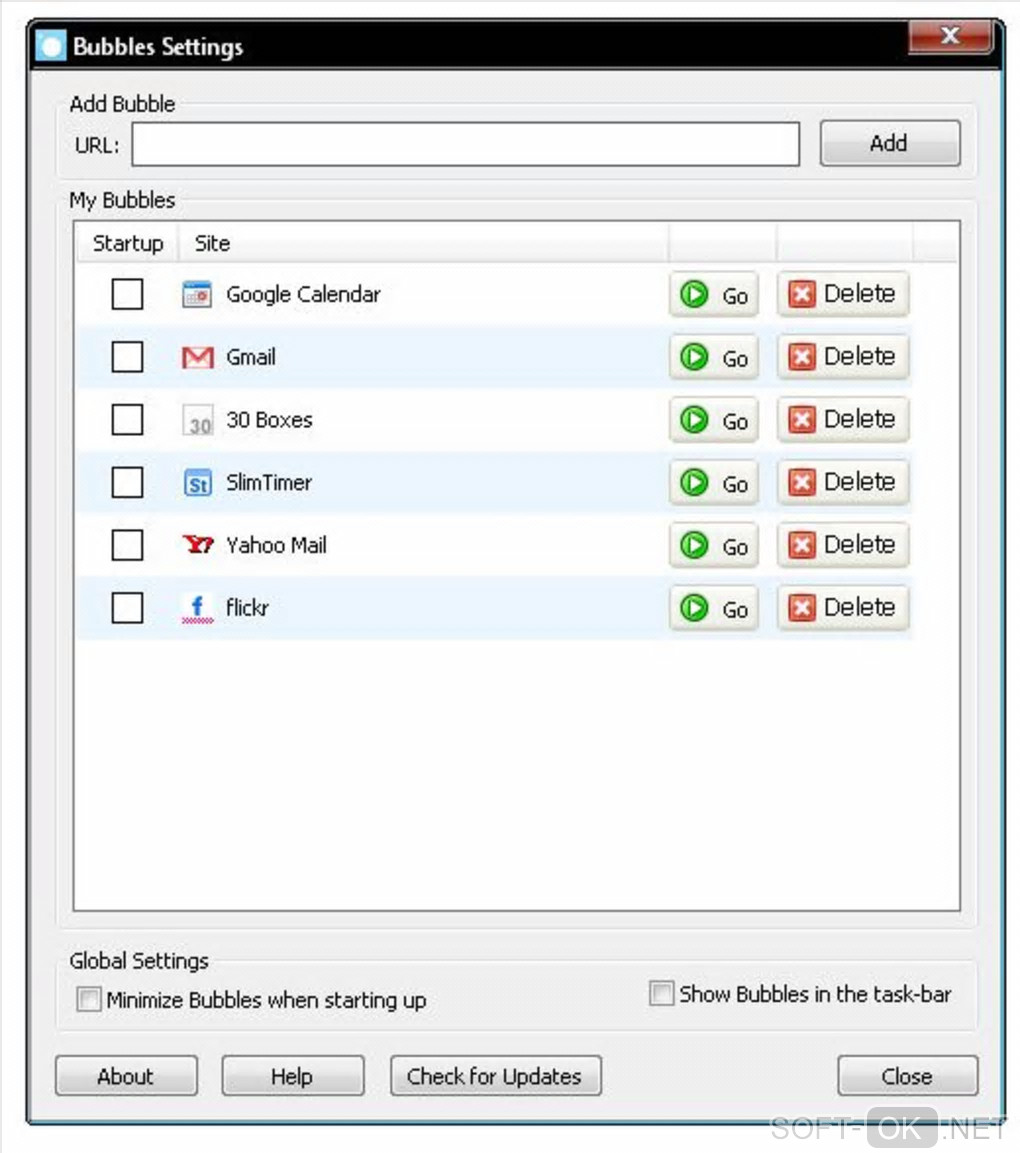Image resolution: width=1020 pixels, height=1153 pixels.
Task: Click the Add button
Action: pos(890,143)
